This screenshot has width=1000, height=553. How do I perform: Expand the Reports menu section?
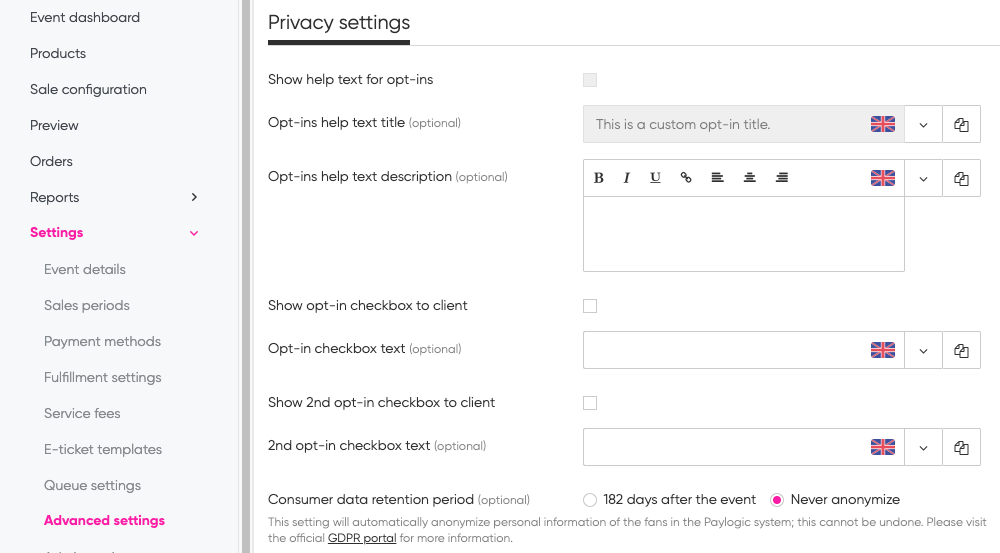(194, 197)
